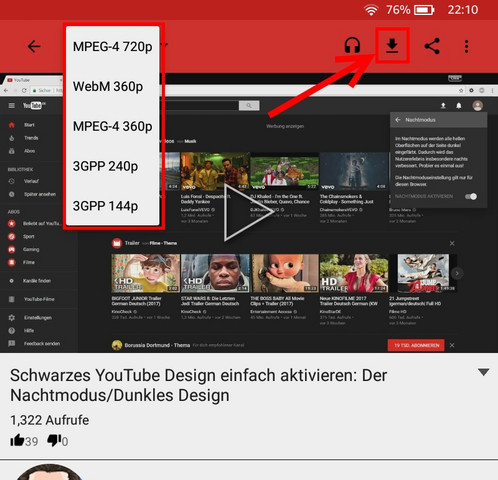This screenshot has width=498, height=480.
Task: Pick the MPEG-4 360p entry
Action: click(x=113, y=126)
